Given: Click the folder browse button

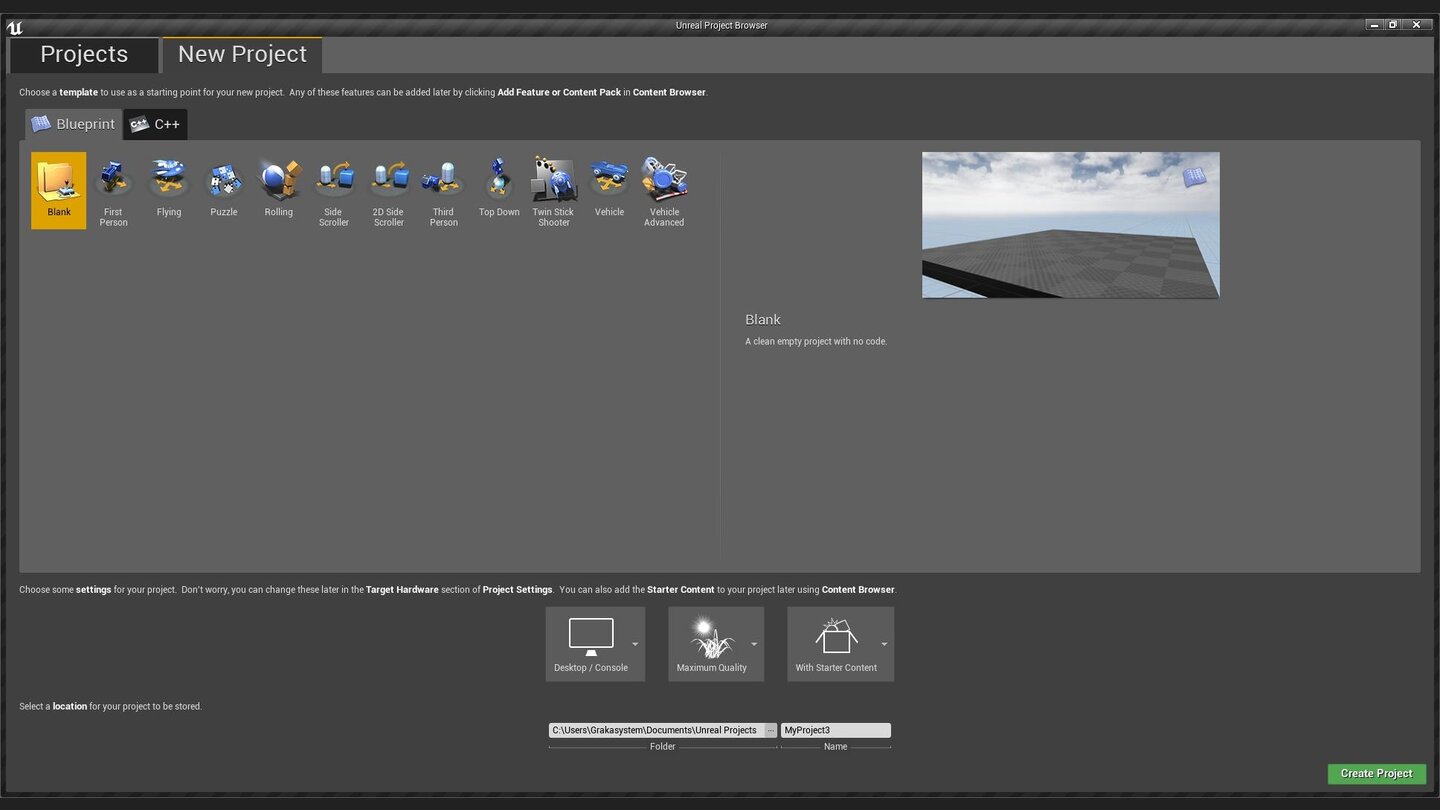Looking at the screenshot, I should [770, 730].
